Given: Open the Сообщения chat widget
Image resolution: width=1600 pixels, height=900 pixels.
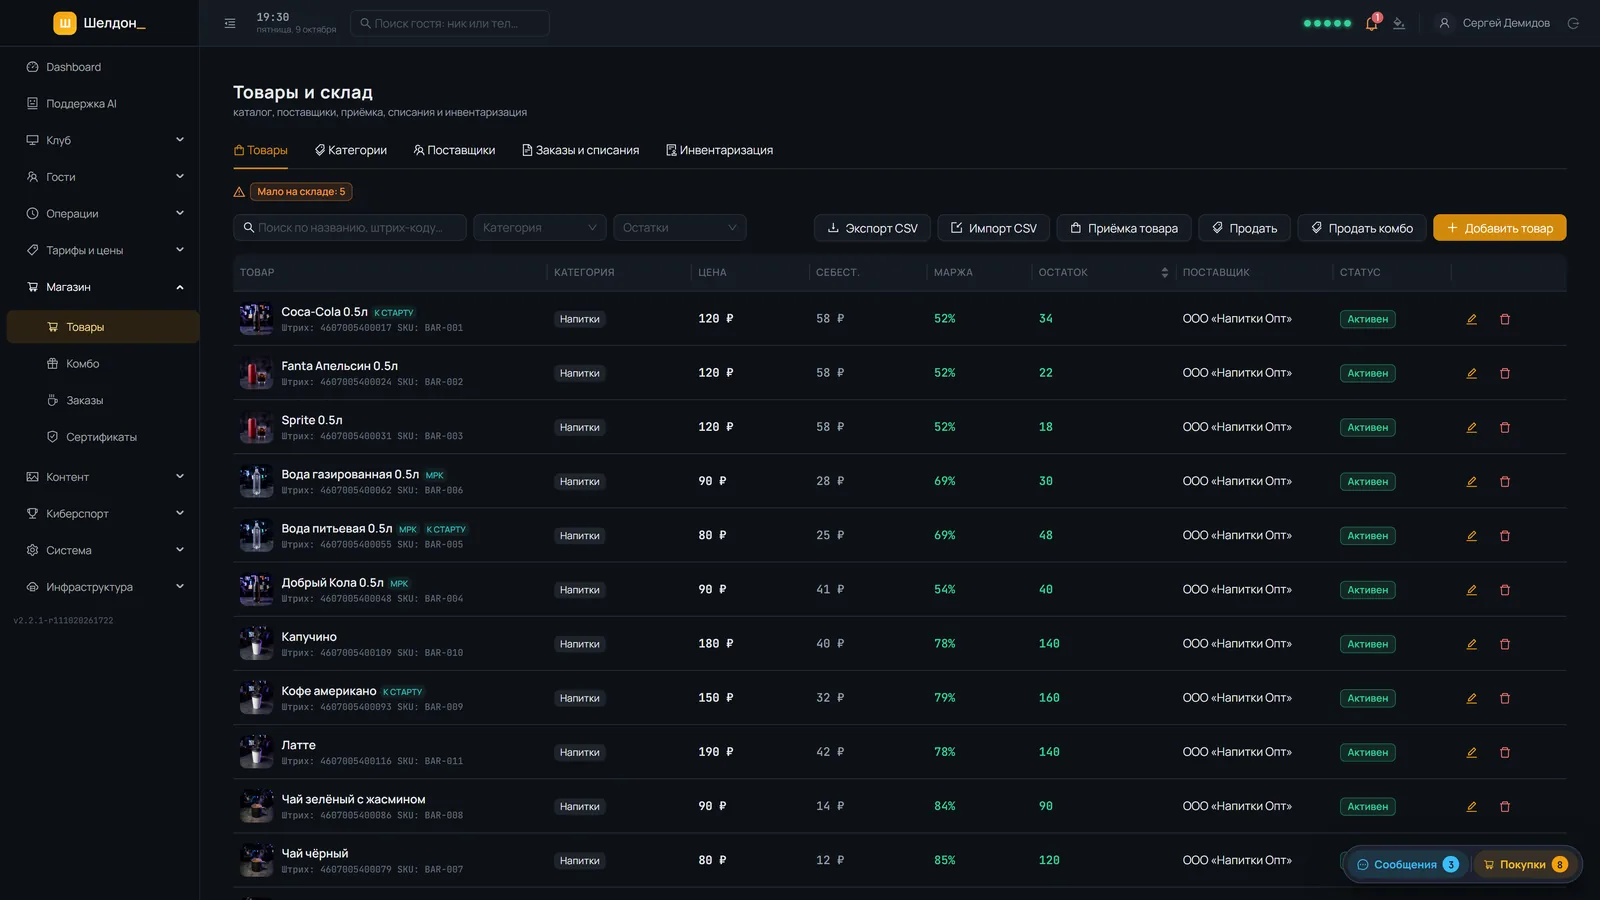Looking at the screenshot, I should point(1407,865).
